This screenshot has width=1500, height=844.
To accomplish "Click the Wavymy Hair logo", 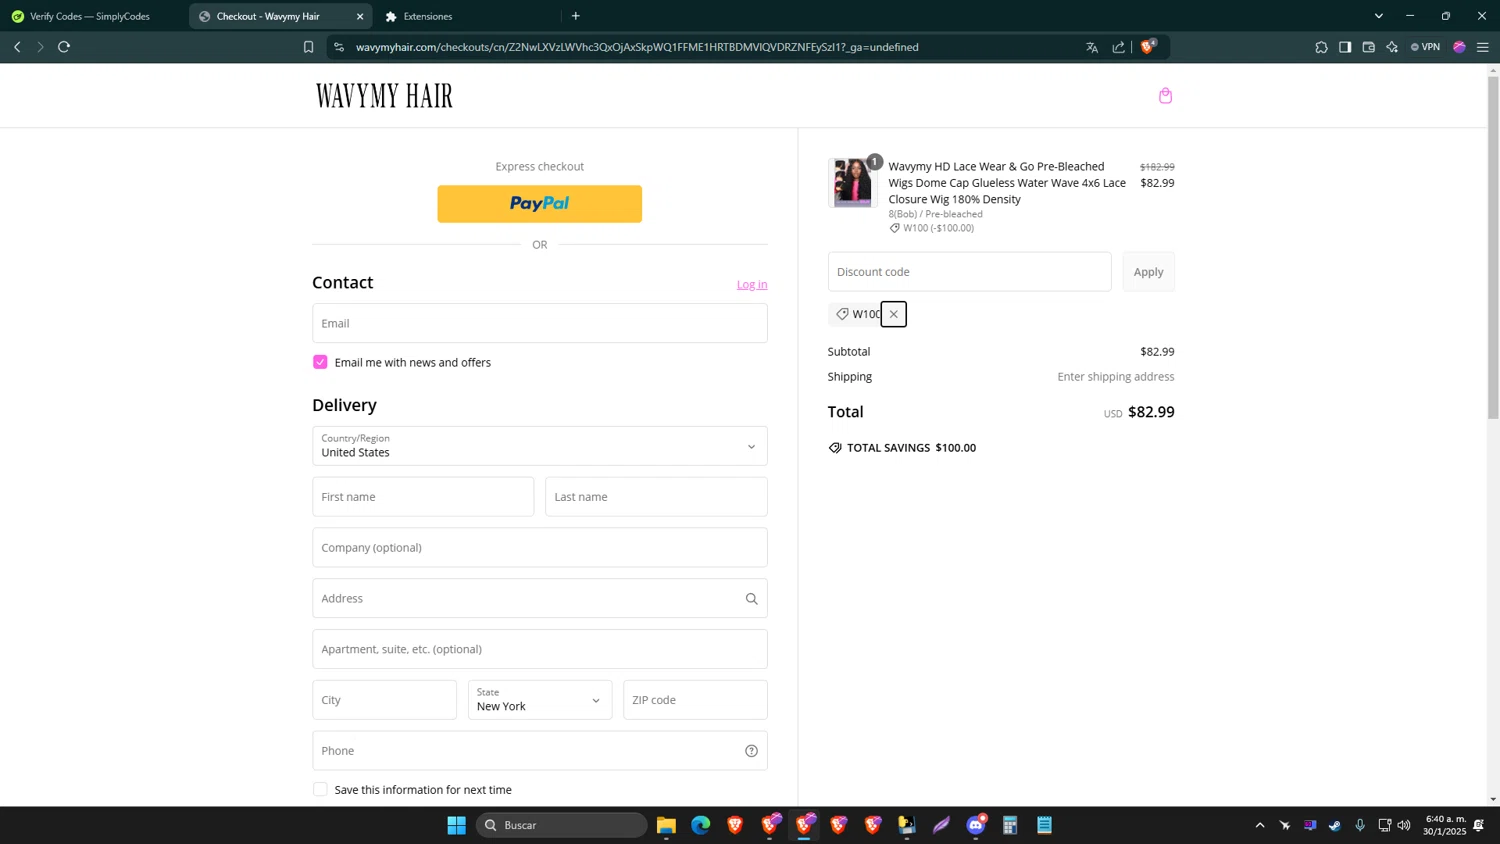I will click(x=384, y=96).
